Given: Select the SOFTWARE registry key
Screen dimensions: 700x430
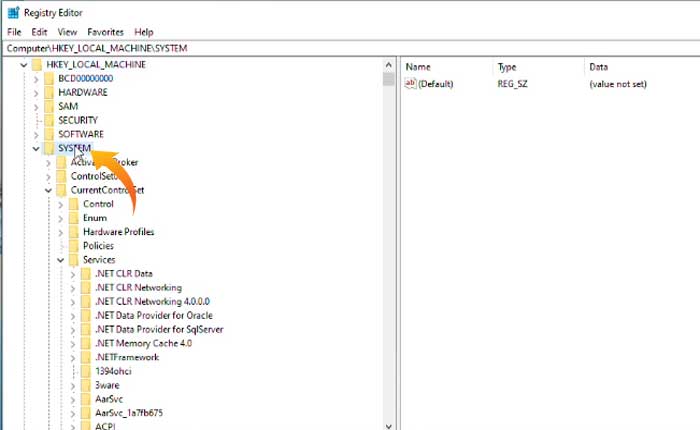Looking at the screenshot, I should coord(81,134).
